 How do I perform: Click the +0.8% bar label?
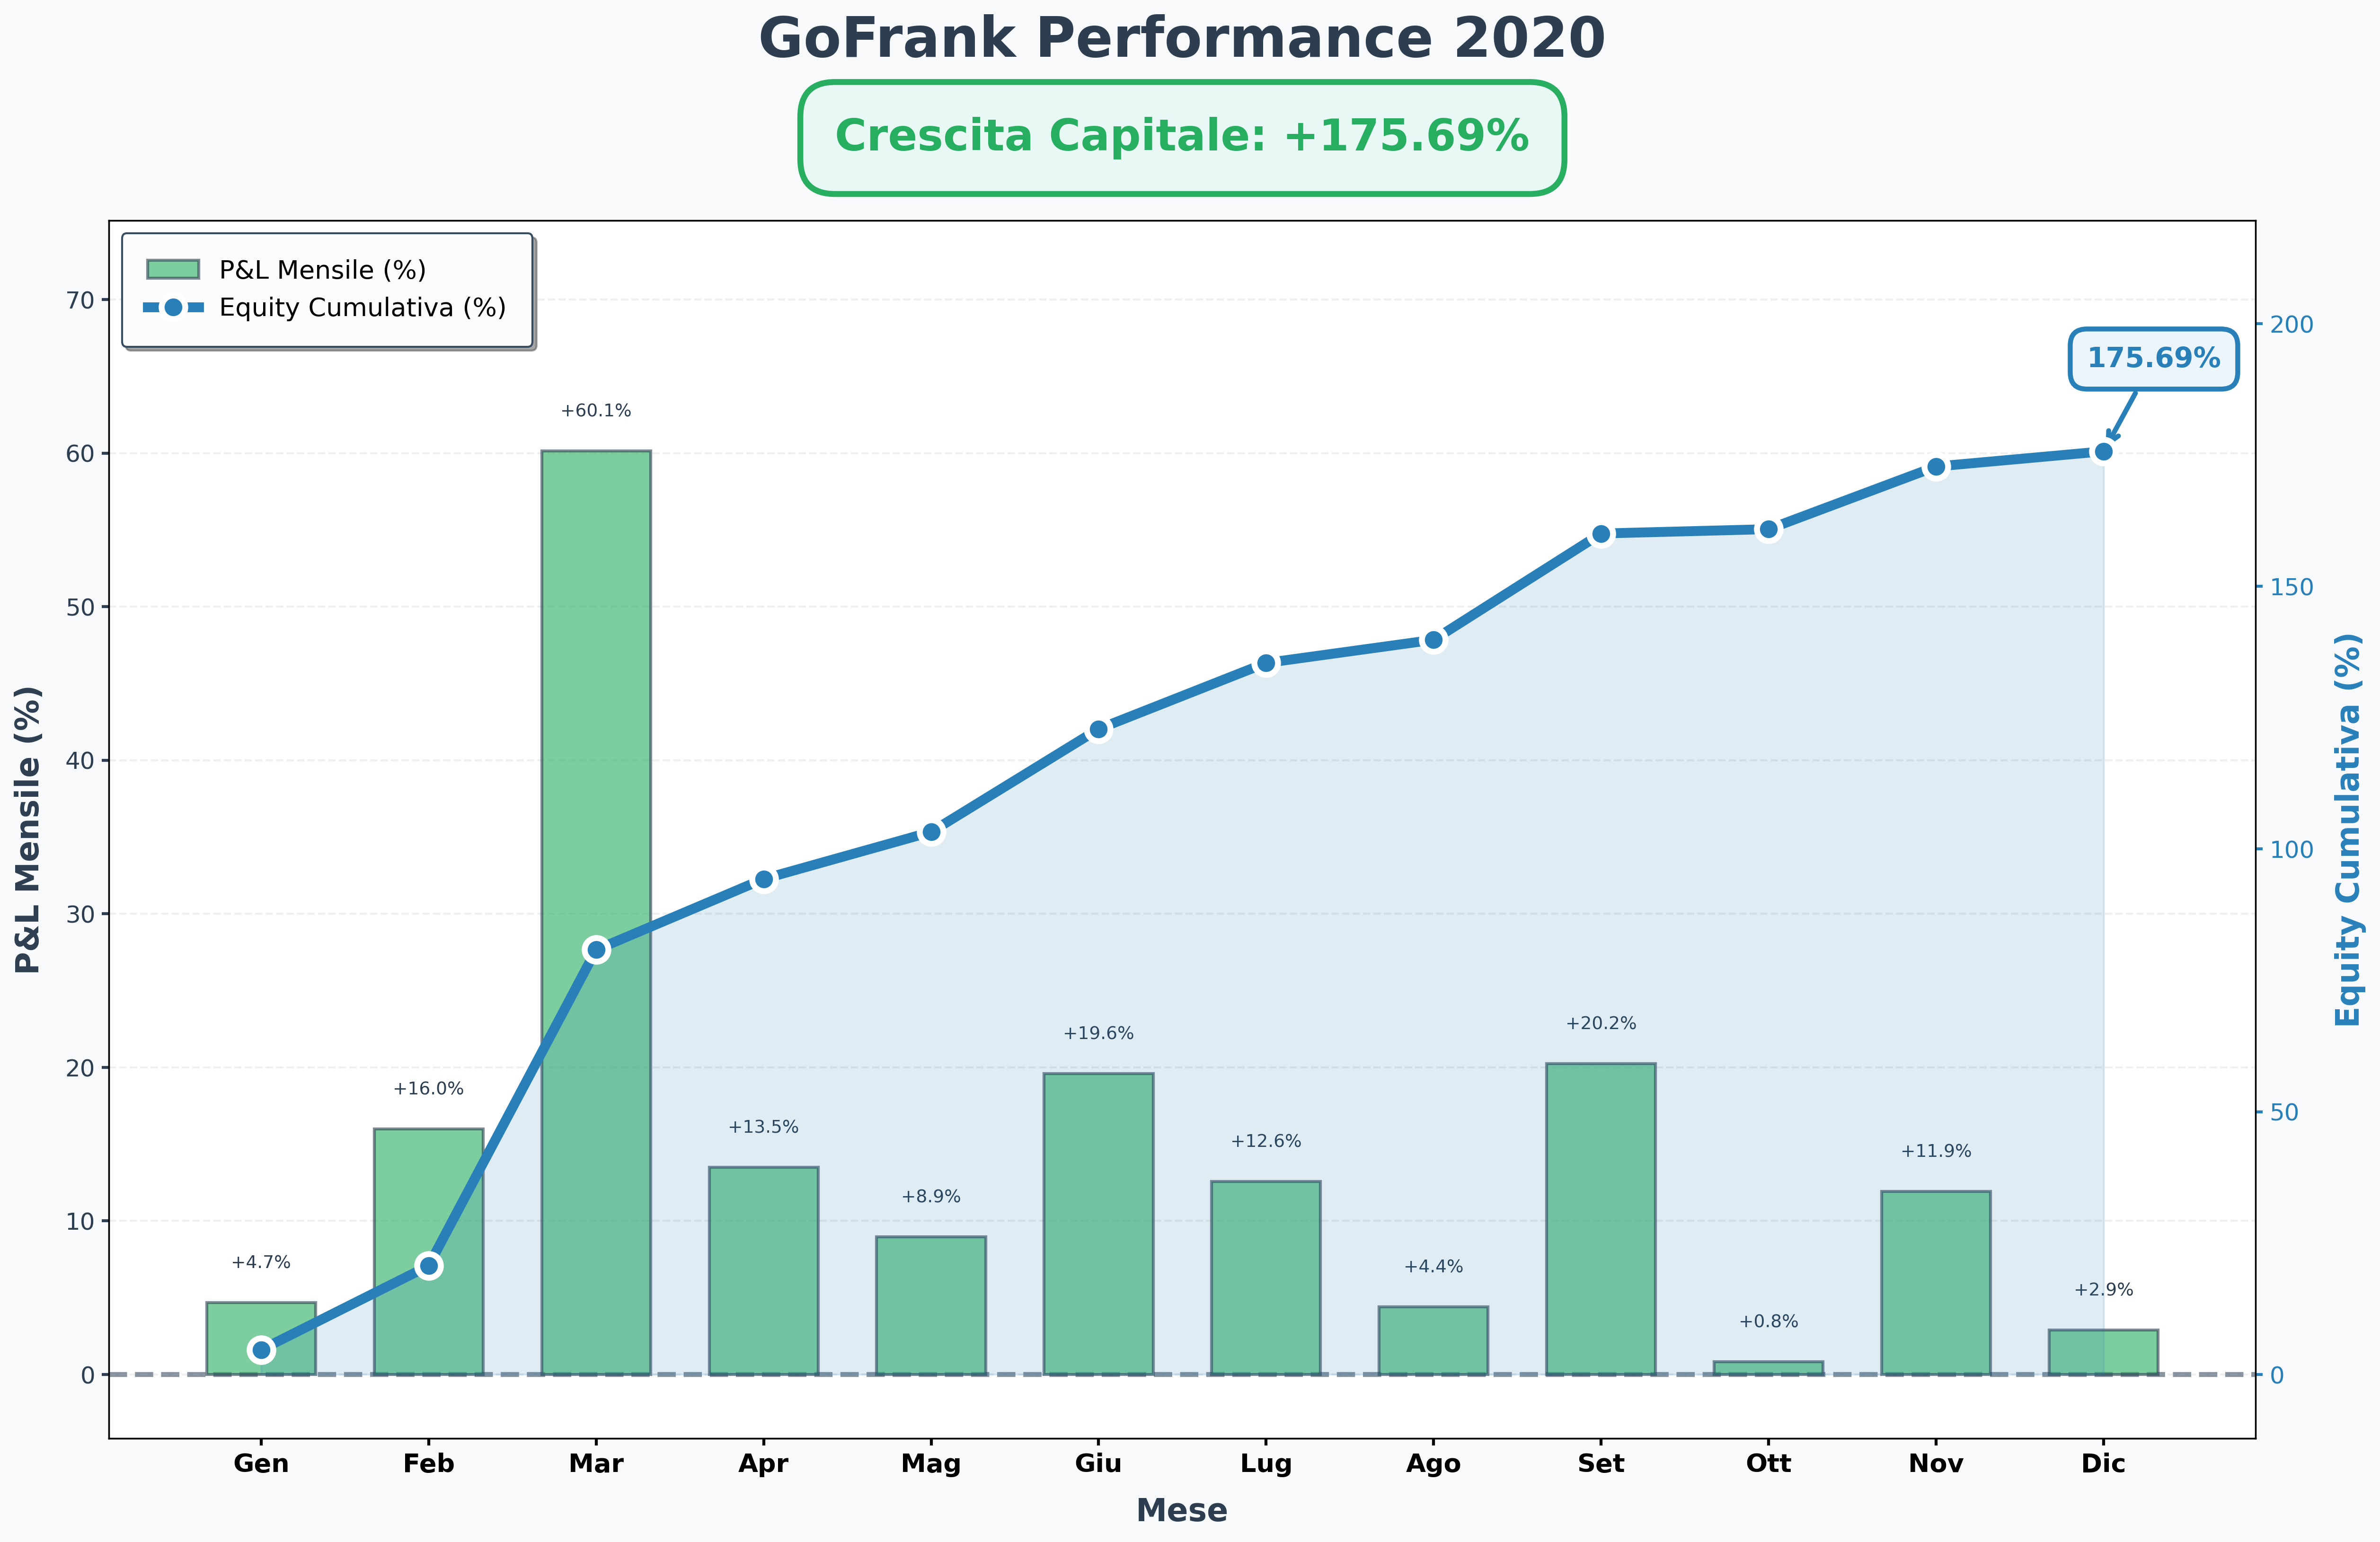pos(1769,1321)
